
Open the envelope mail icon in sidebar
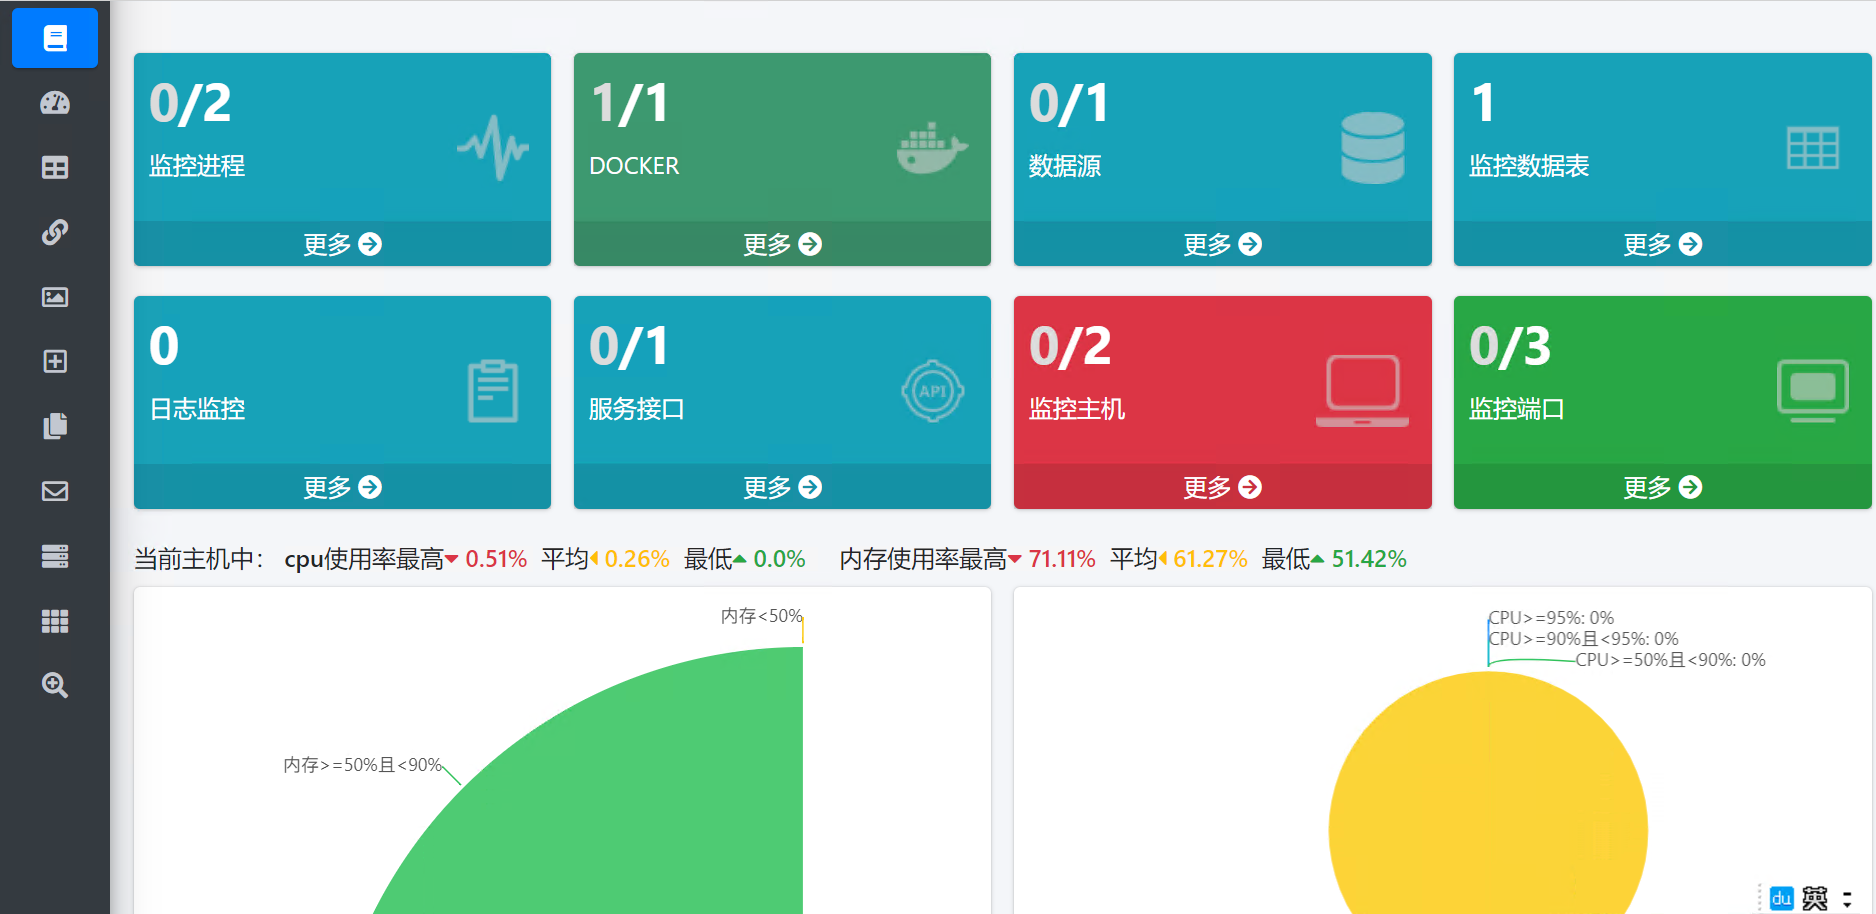(55, 491)
